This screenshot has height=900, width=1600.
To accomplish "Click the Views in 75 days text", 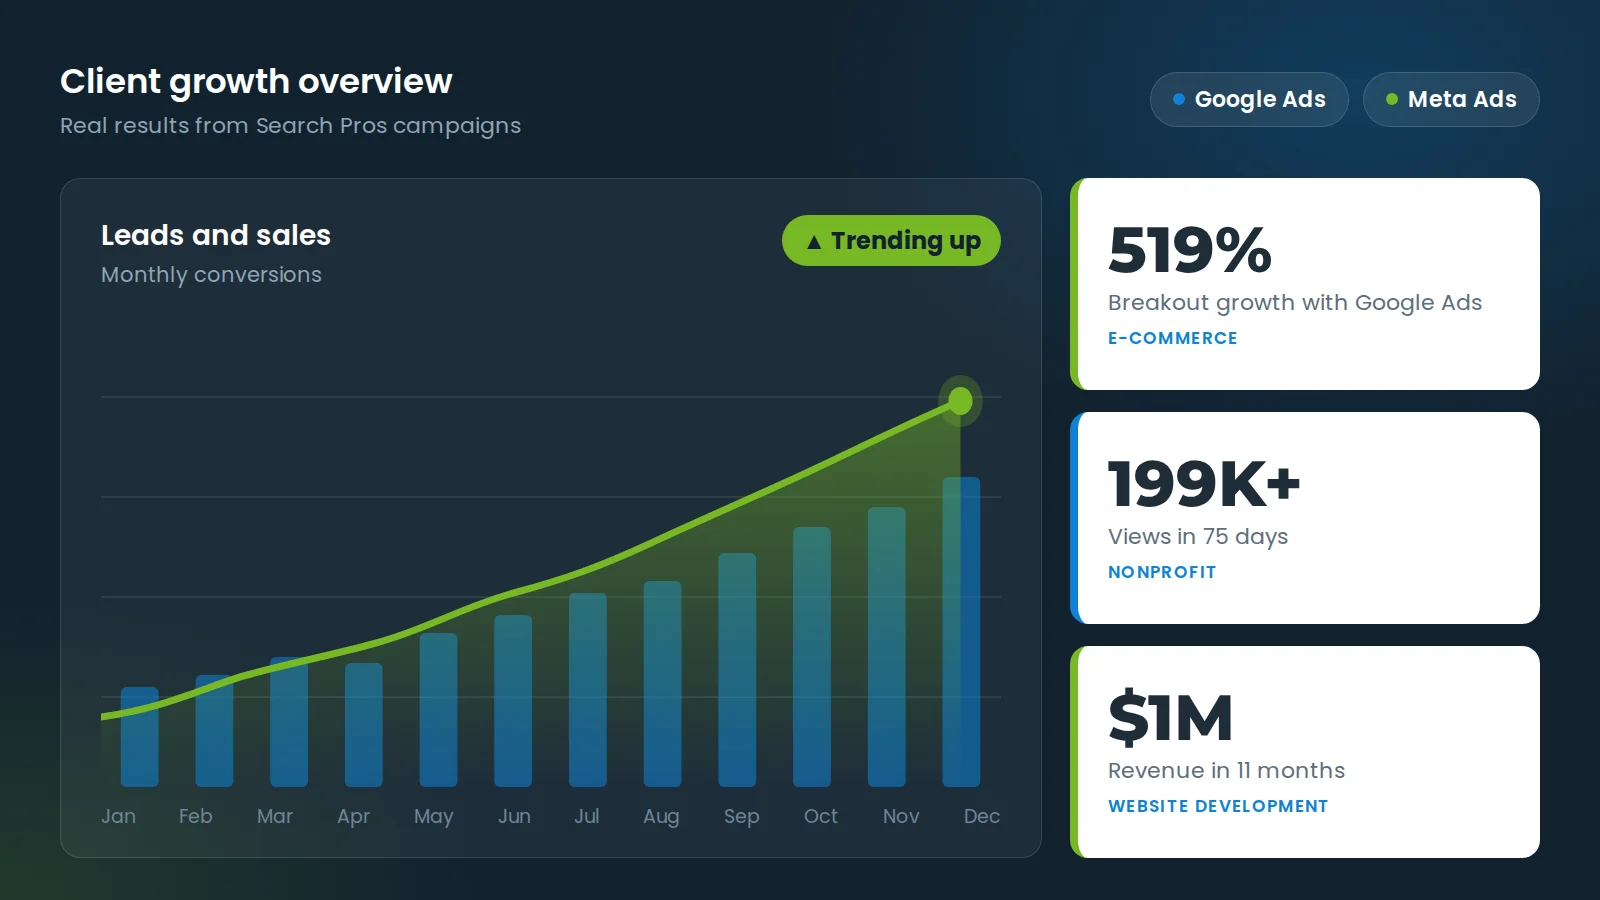I will [1198, 537].
